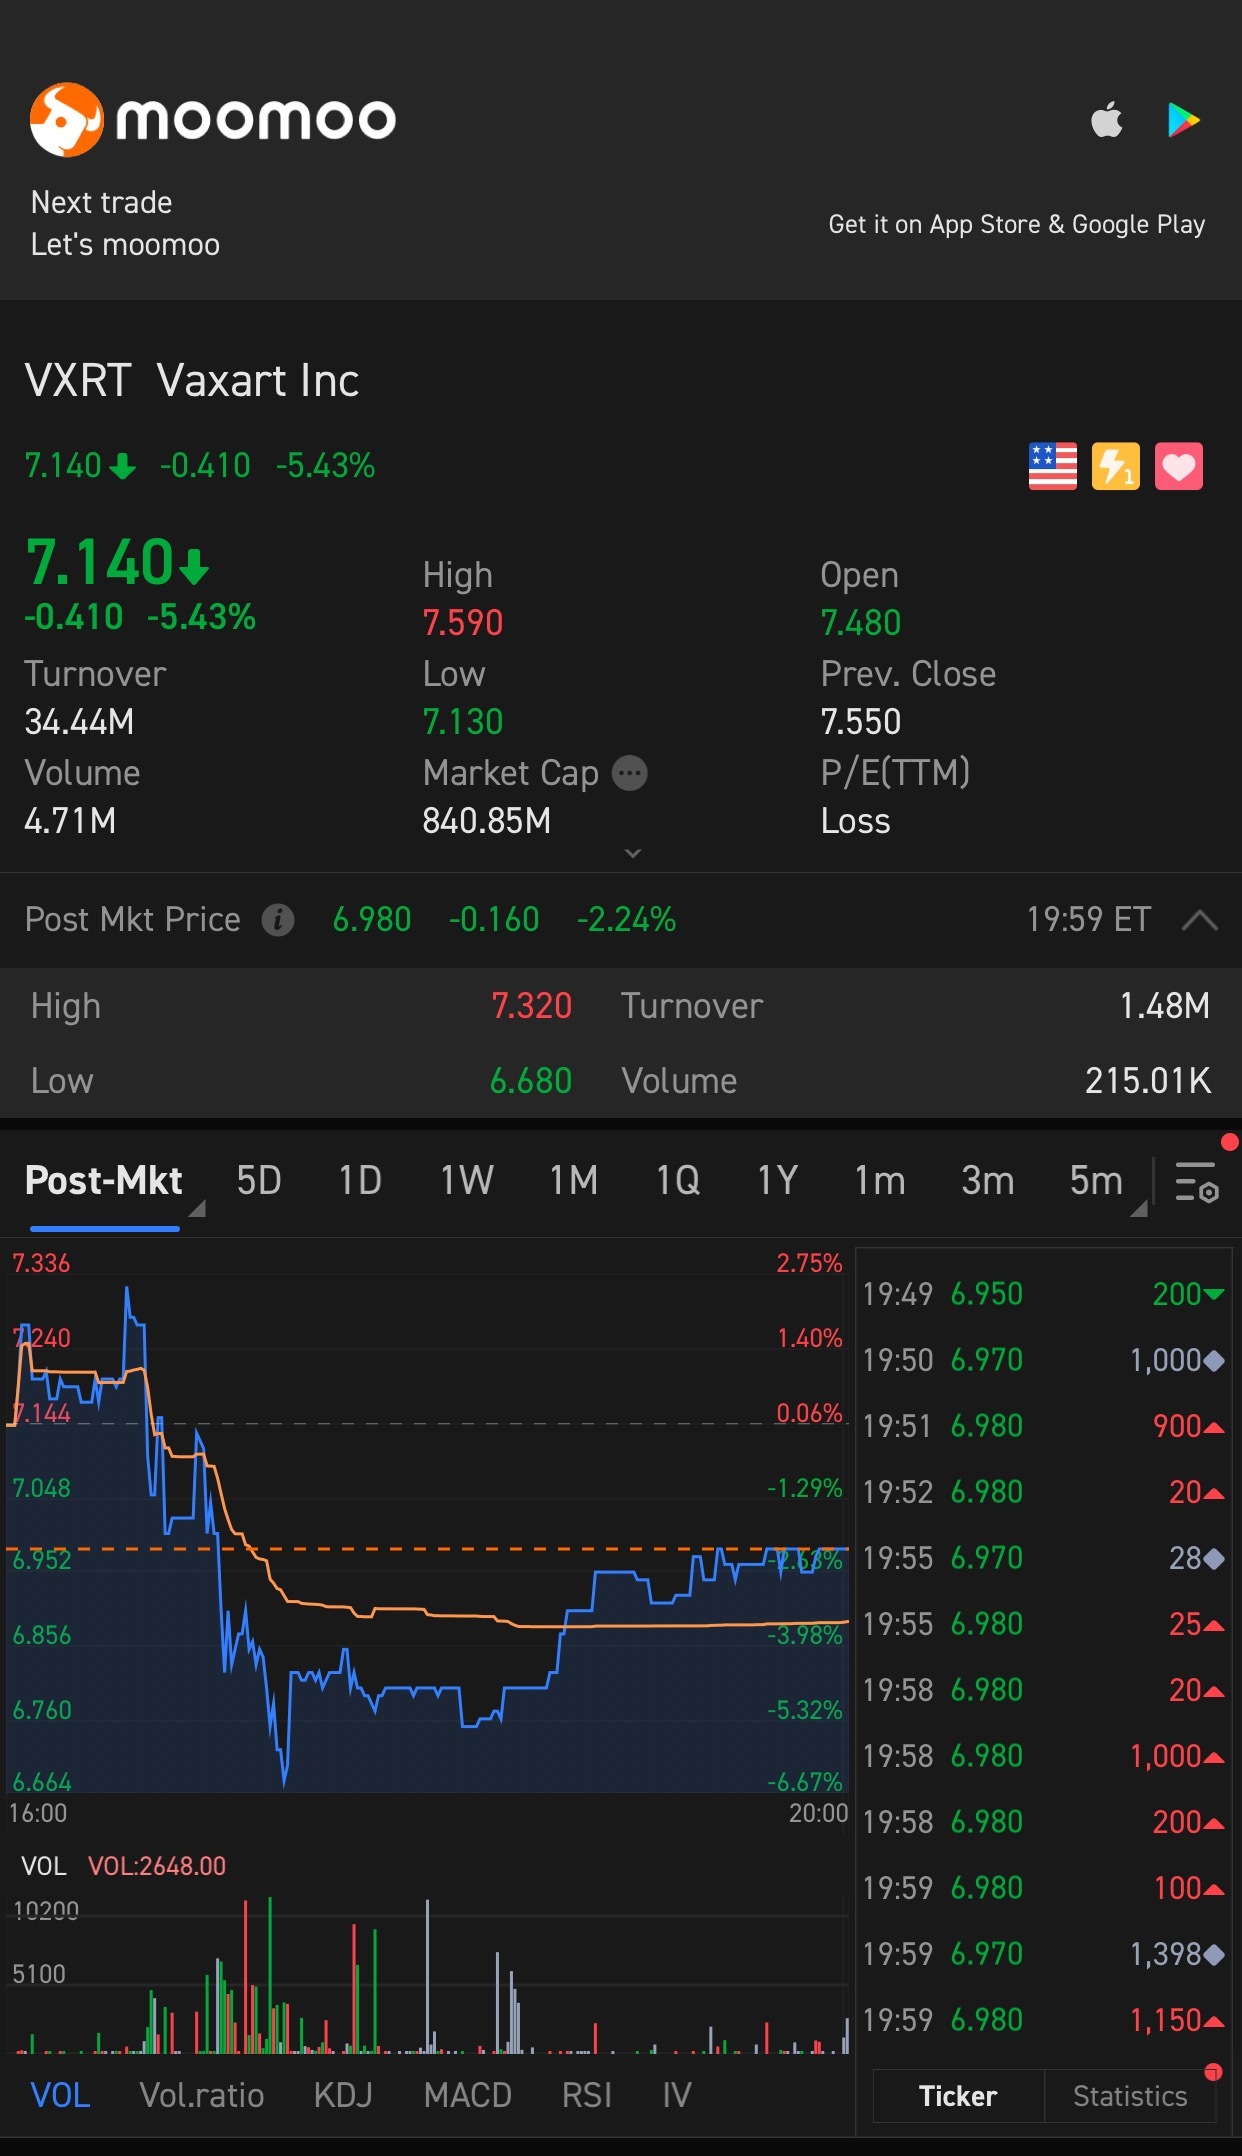This screenshot has height=2156, width=1242.
Task: Tap the Post Mkt Price info icon
Action: coord(278,920)
